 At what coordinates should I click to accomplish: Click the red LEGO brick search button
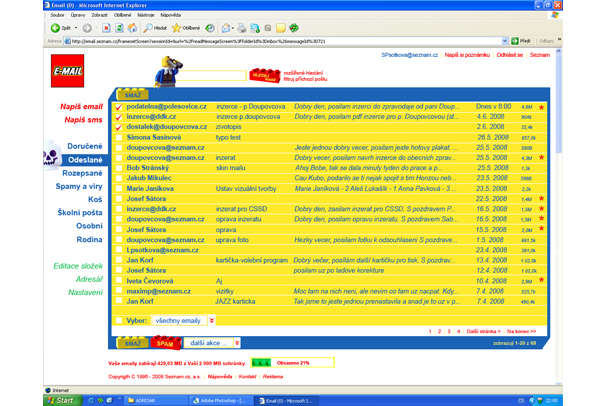point(261,75)
